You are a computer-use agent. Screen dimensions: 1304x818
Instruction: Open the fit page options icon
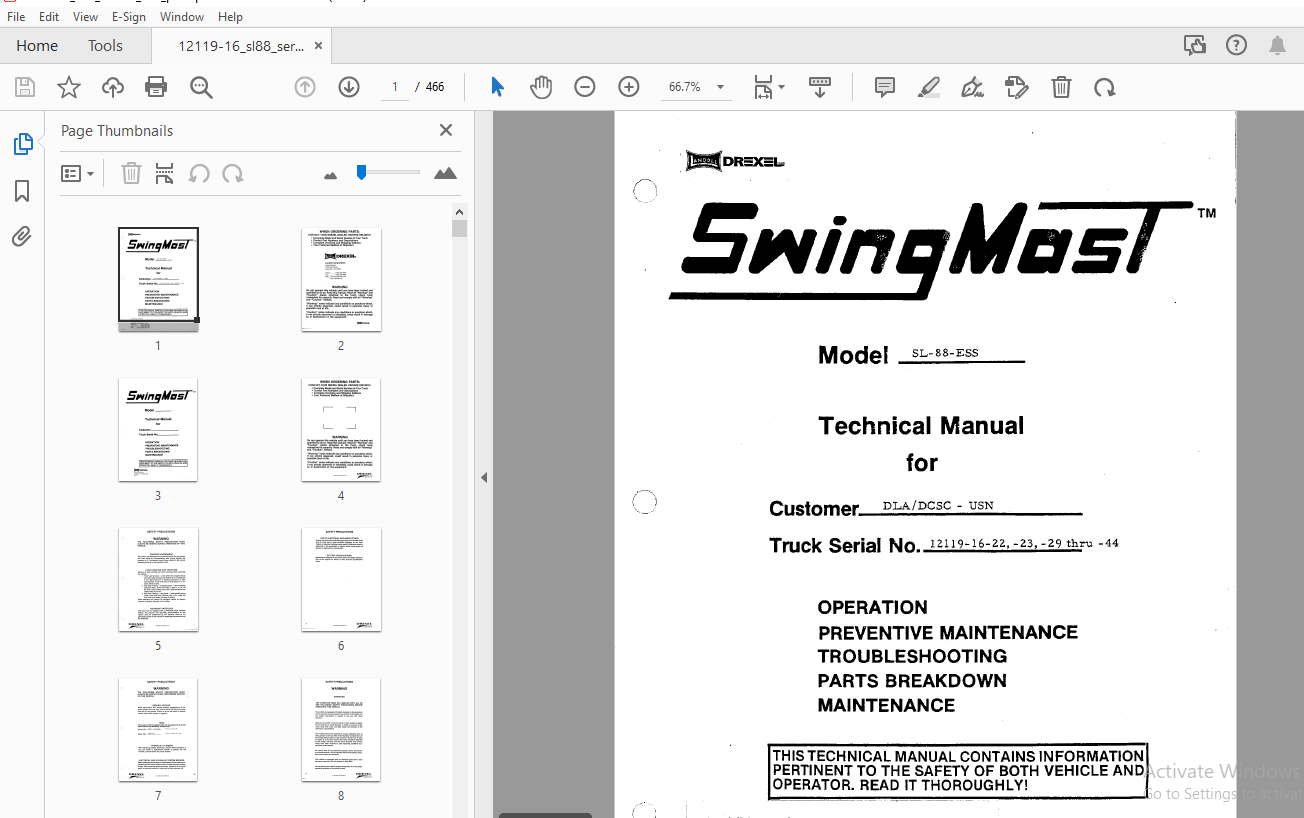coord(768,87)
